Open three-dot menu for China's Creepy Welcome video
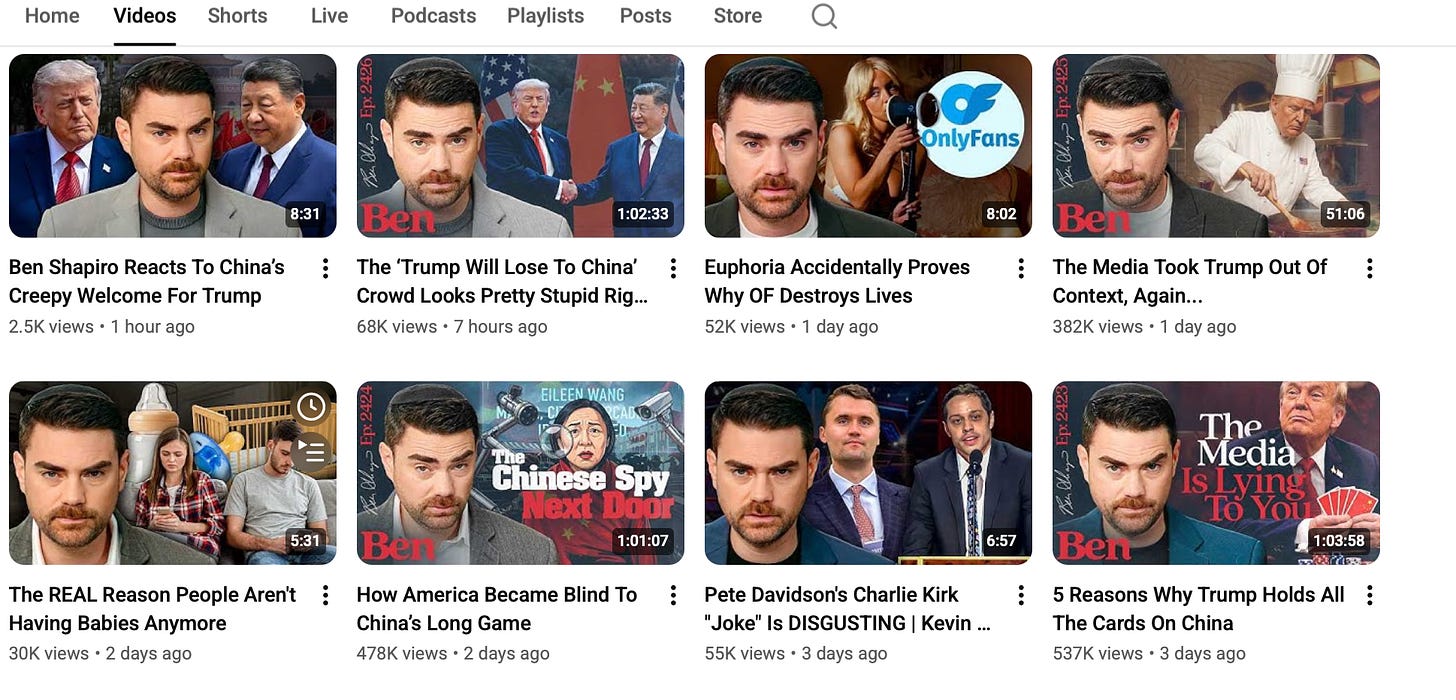This screenshot has width=1456, height=700. coord(325,268)
